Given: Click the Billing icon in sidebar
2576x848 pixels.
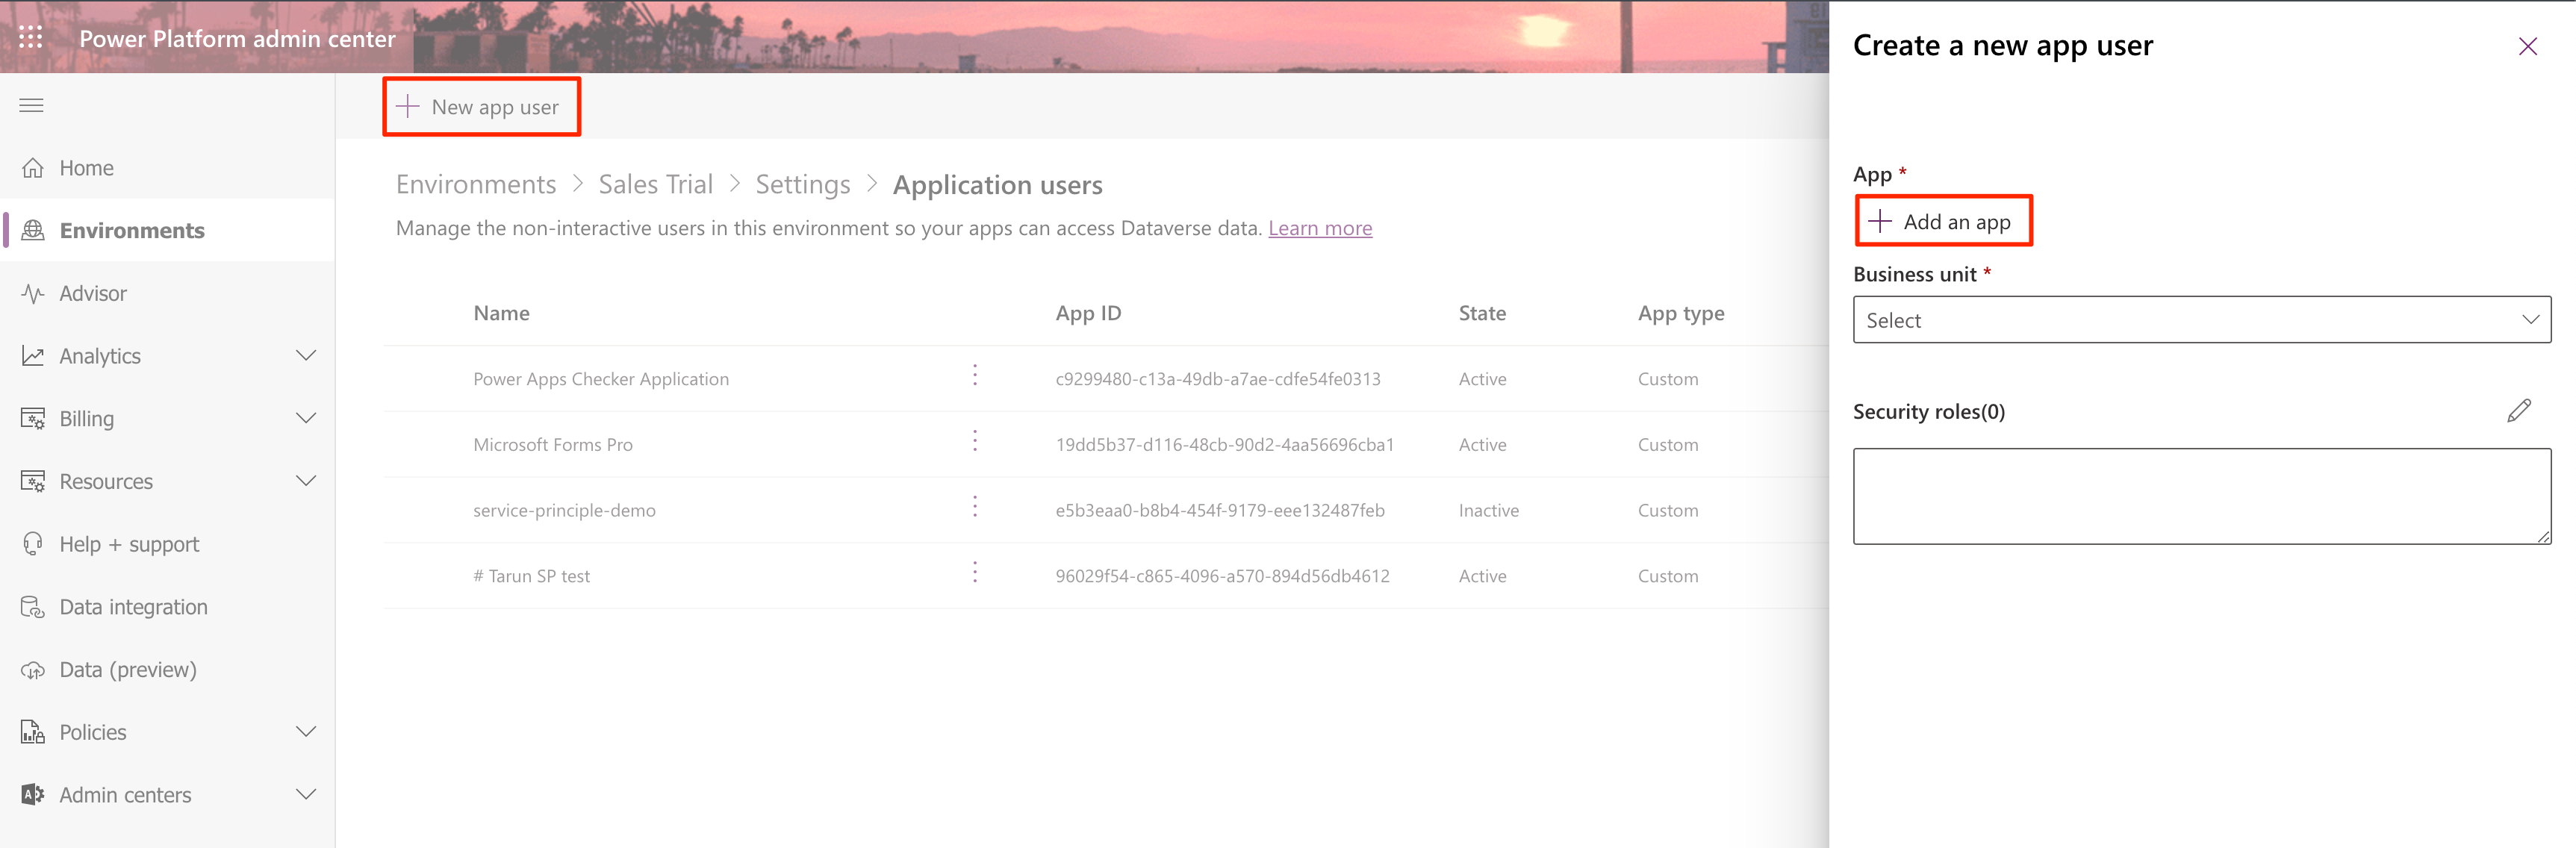Looking at the screenshot, I should [x=33, y=418].
